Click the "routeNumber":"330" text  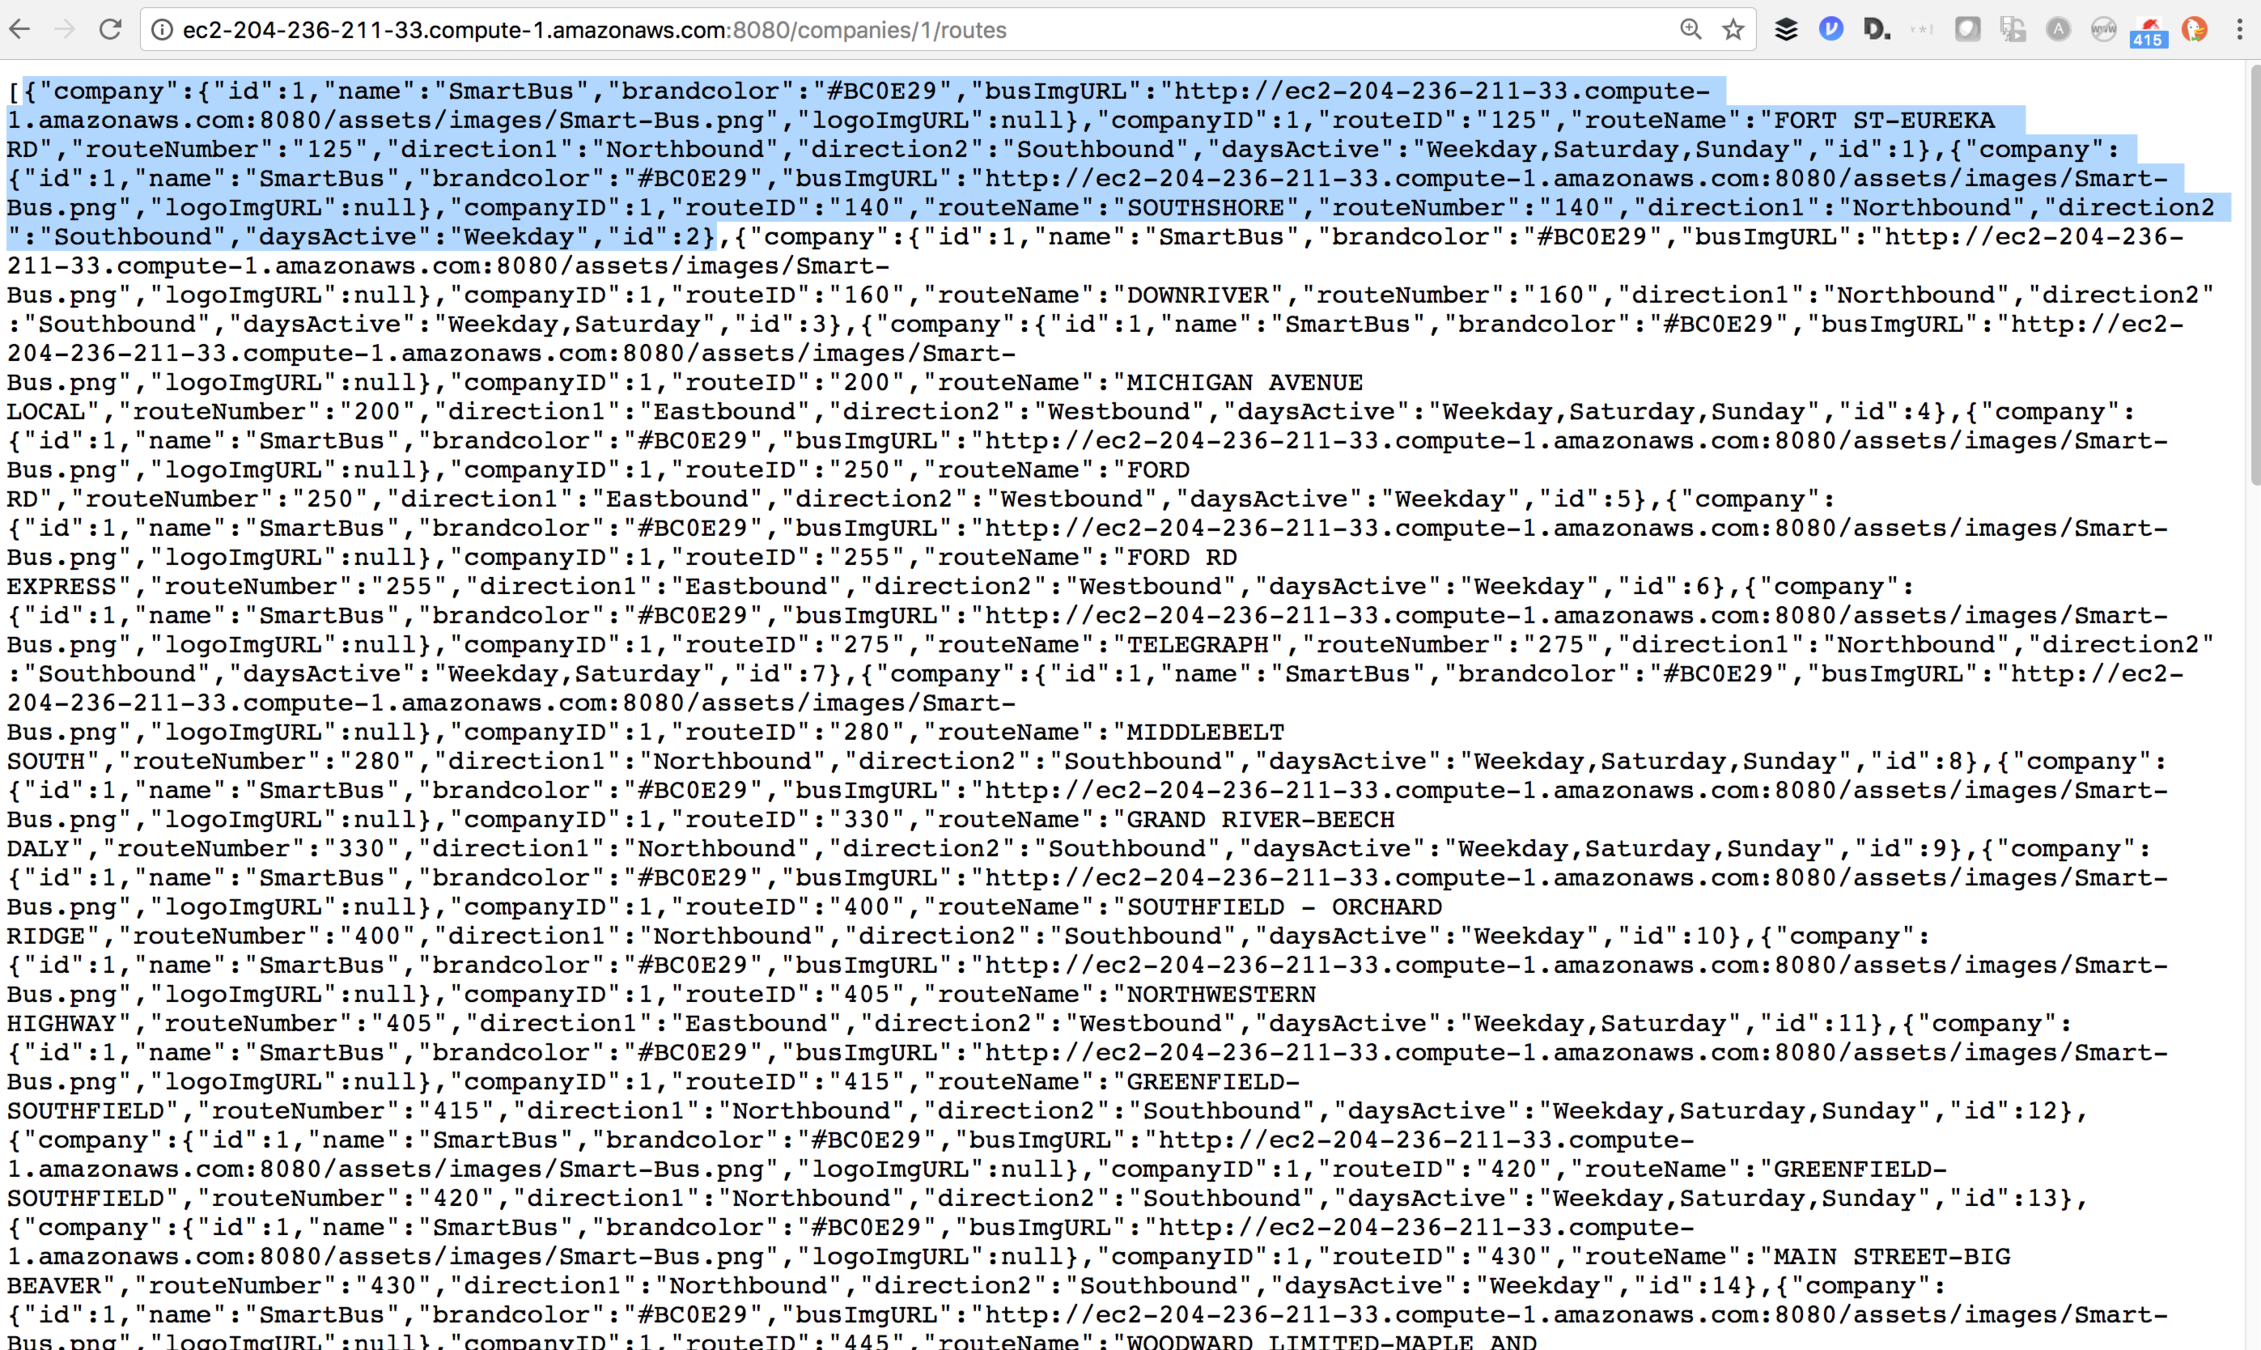[259, 849]
